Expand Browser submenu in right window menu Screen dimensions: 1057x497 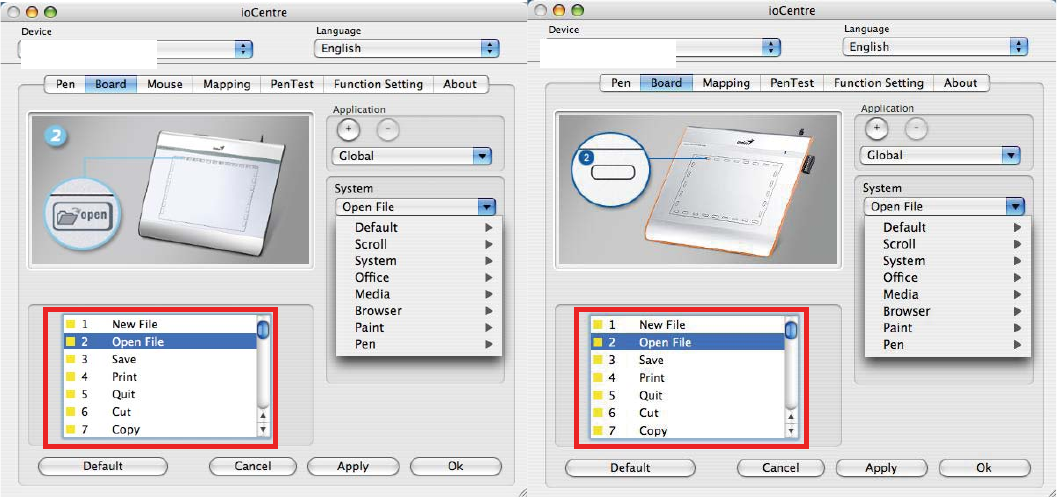[x=947, y=311]
